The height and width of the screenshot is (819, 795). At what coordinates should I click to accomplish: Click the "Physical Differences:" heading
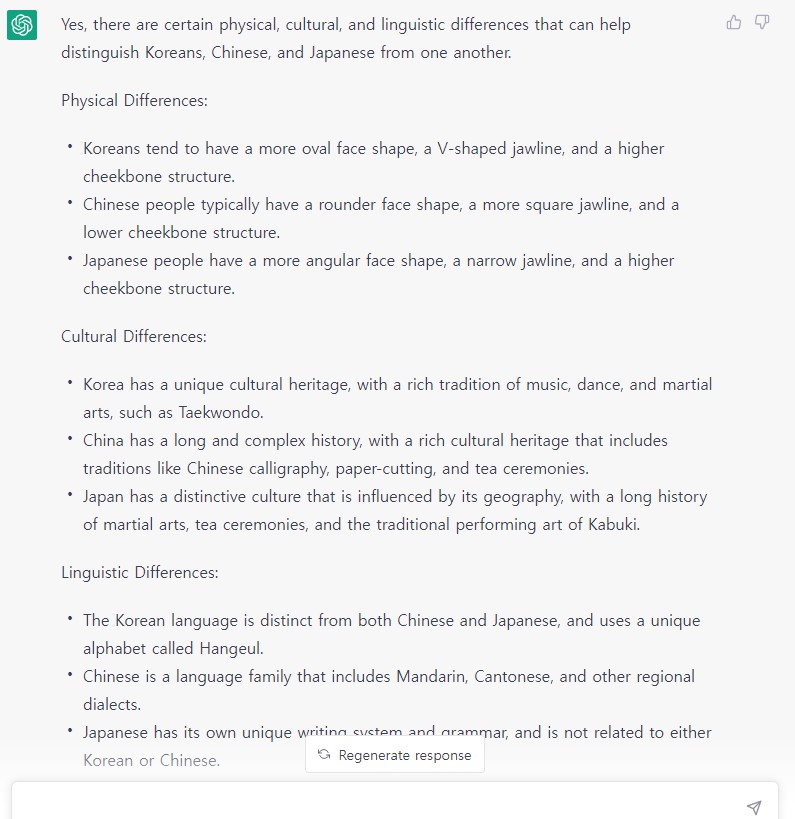click(x=134, y=101)
